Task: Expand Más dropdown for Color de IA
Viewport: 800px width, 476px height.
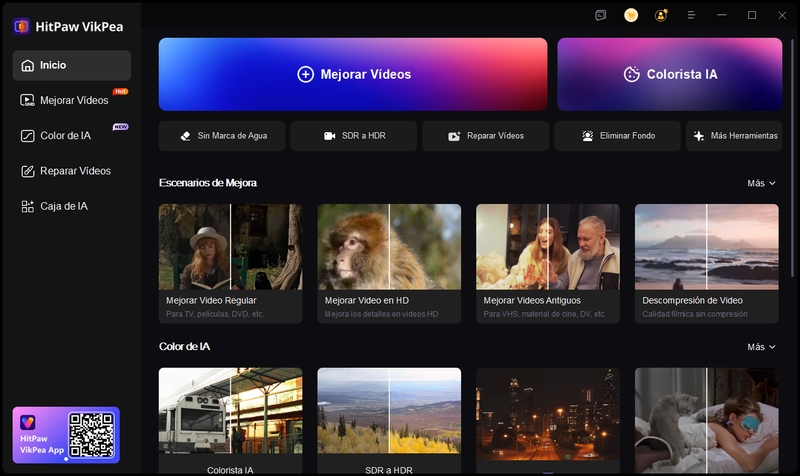Action: click(760, 347)
